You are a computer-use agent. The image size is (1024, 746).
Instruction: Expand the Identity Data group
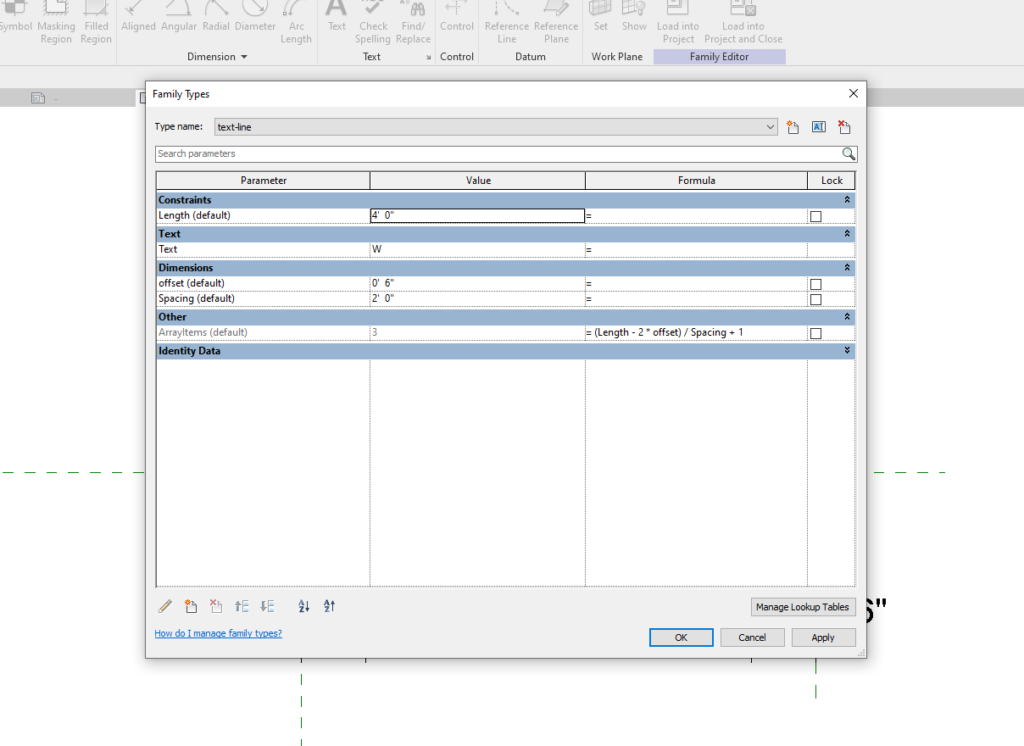[x=847, y=350]
